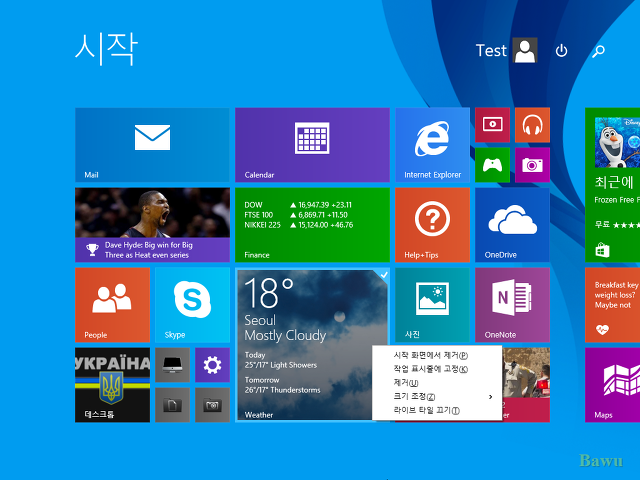This screenshot has width=640, height=480.
Task: Expand the 크기 조정 submenu arrow
Action: click(x=490, y=397)
